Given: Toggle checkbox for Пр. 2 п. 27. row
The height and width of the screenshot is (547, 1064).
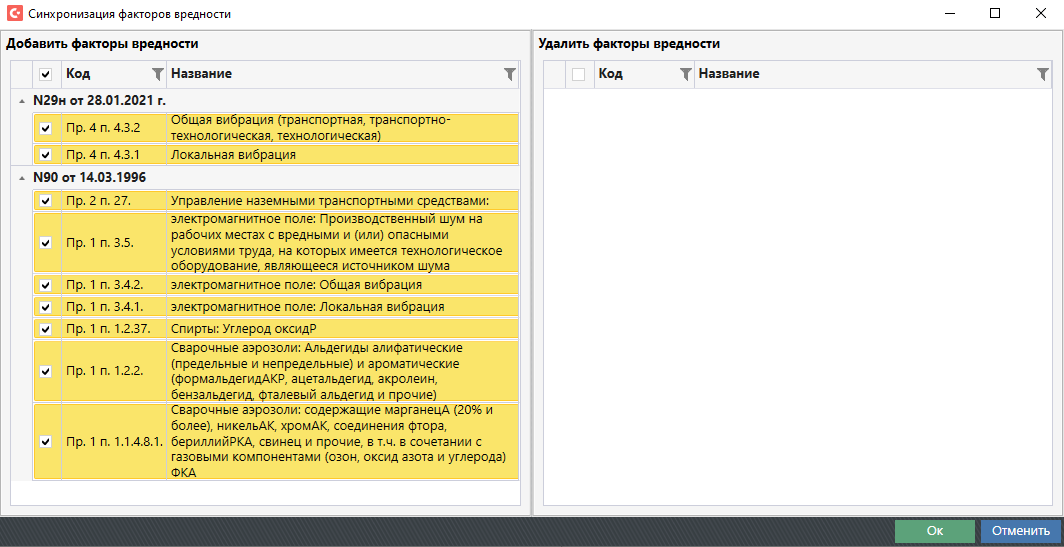Looking at the screenshot, I should point(45,201).
